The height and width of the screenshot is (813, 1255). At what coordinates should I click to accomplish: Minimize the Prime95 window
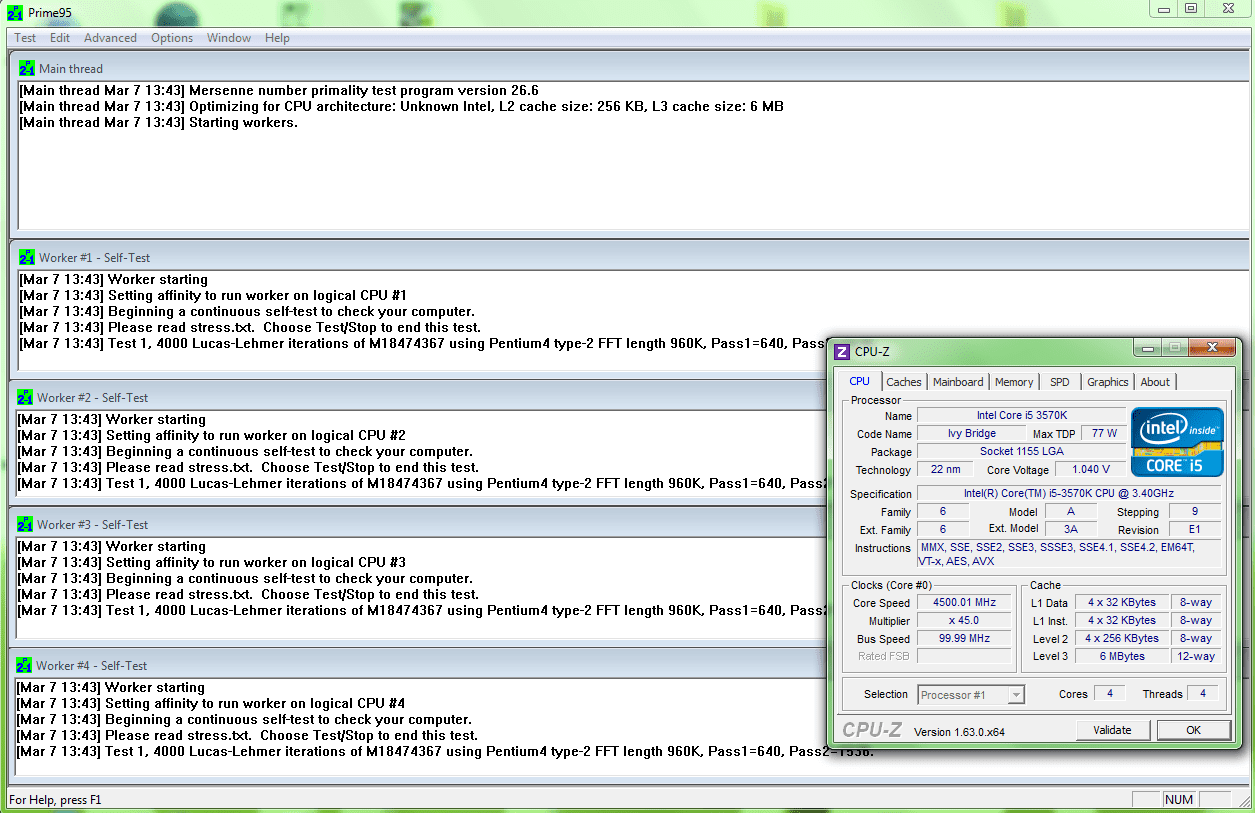click(1161, 8)
